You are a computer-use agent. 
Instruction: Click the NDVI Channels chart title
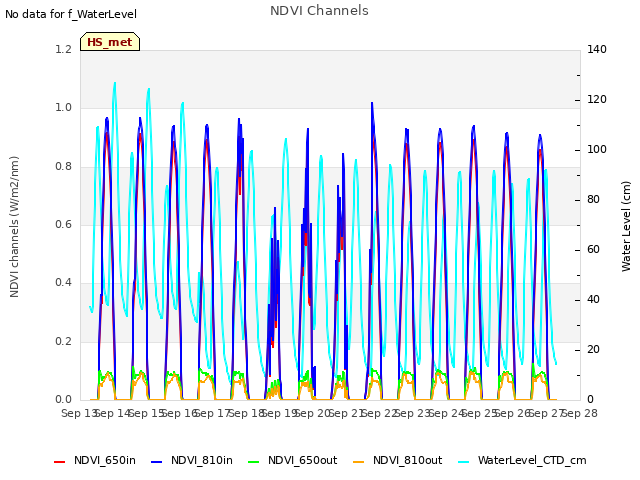click(319, 11)
